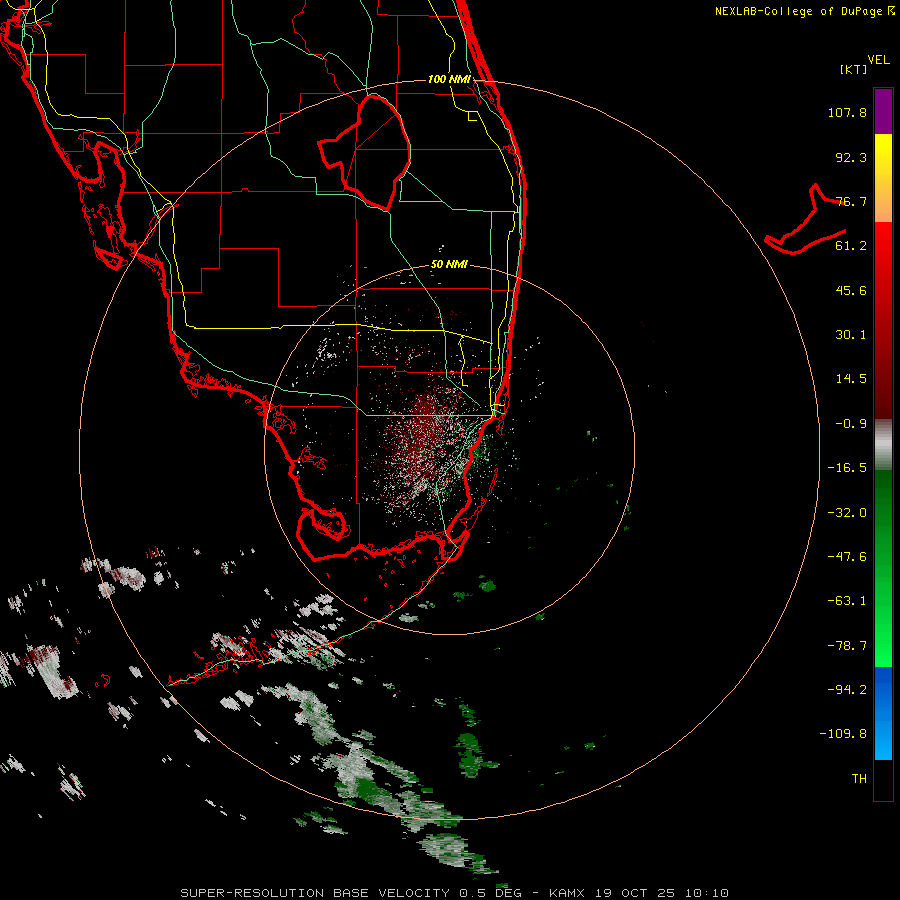The image size is (900, 900).
Task: Click the Lake Okeechobee outline on the map
Action: click(x=364, y=153)
